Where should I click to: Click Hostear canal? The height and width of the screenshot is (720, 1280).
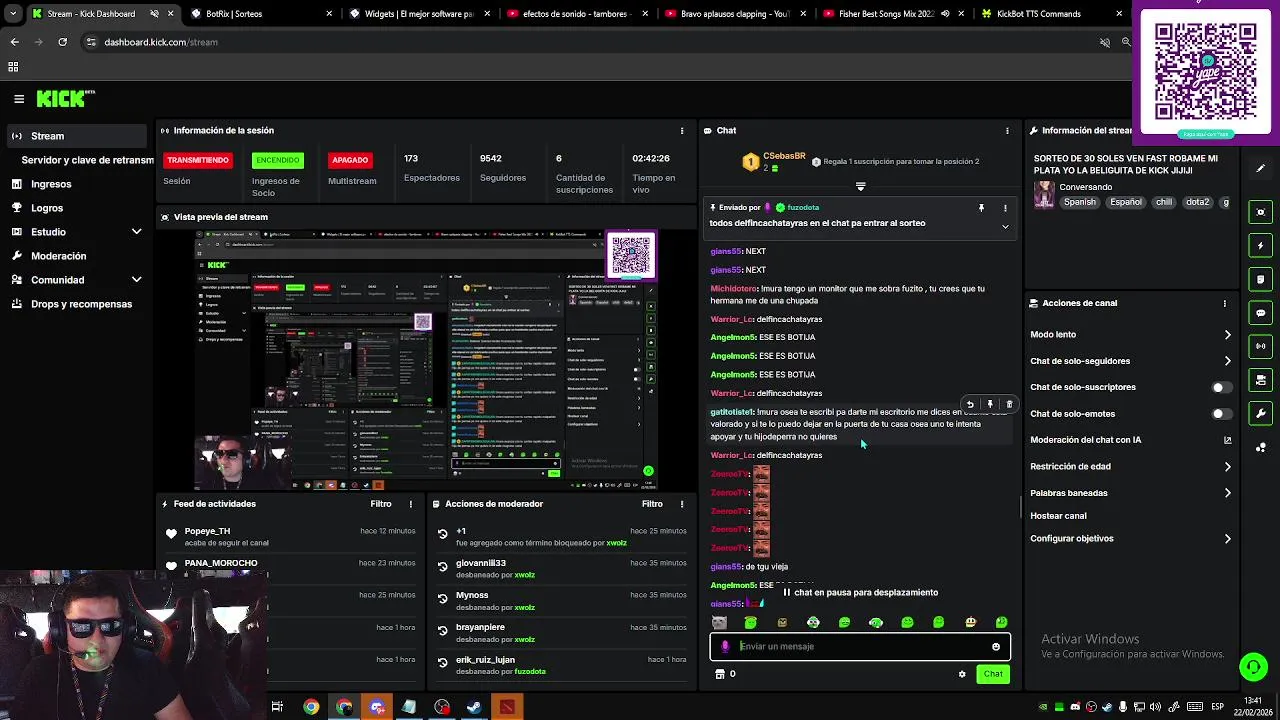coord(1058,516)
